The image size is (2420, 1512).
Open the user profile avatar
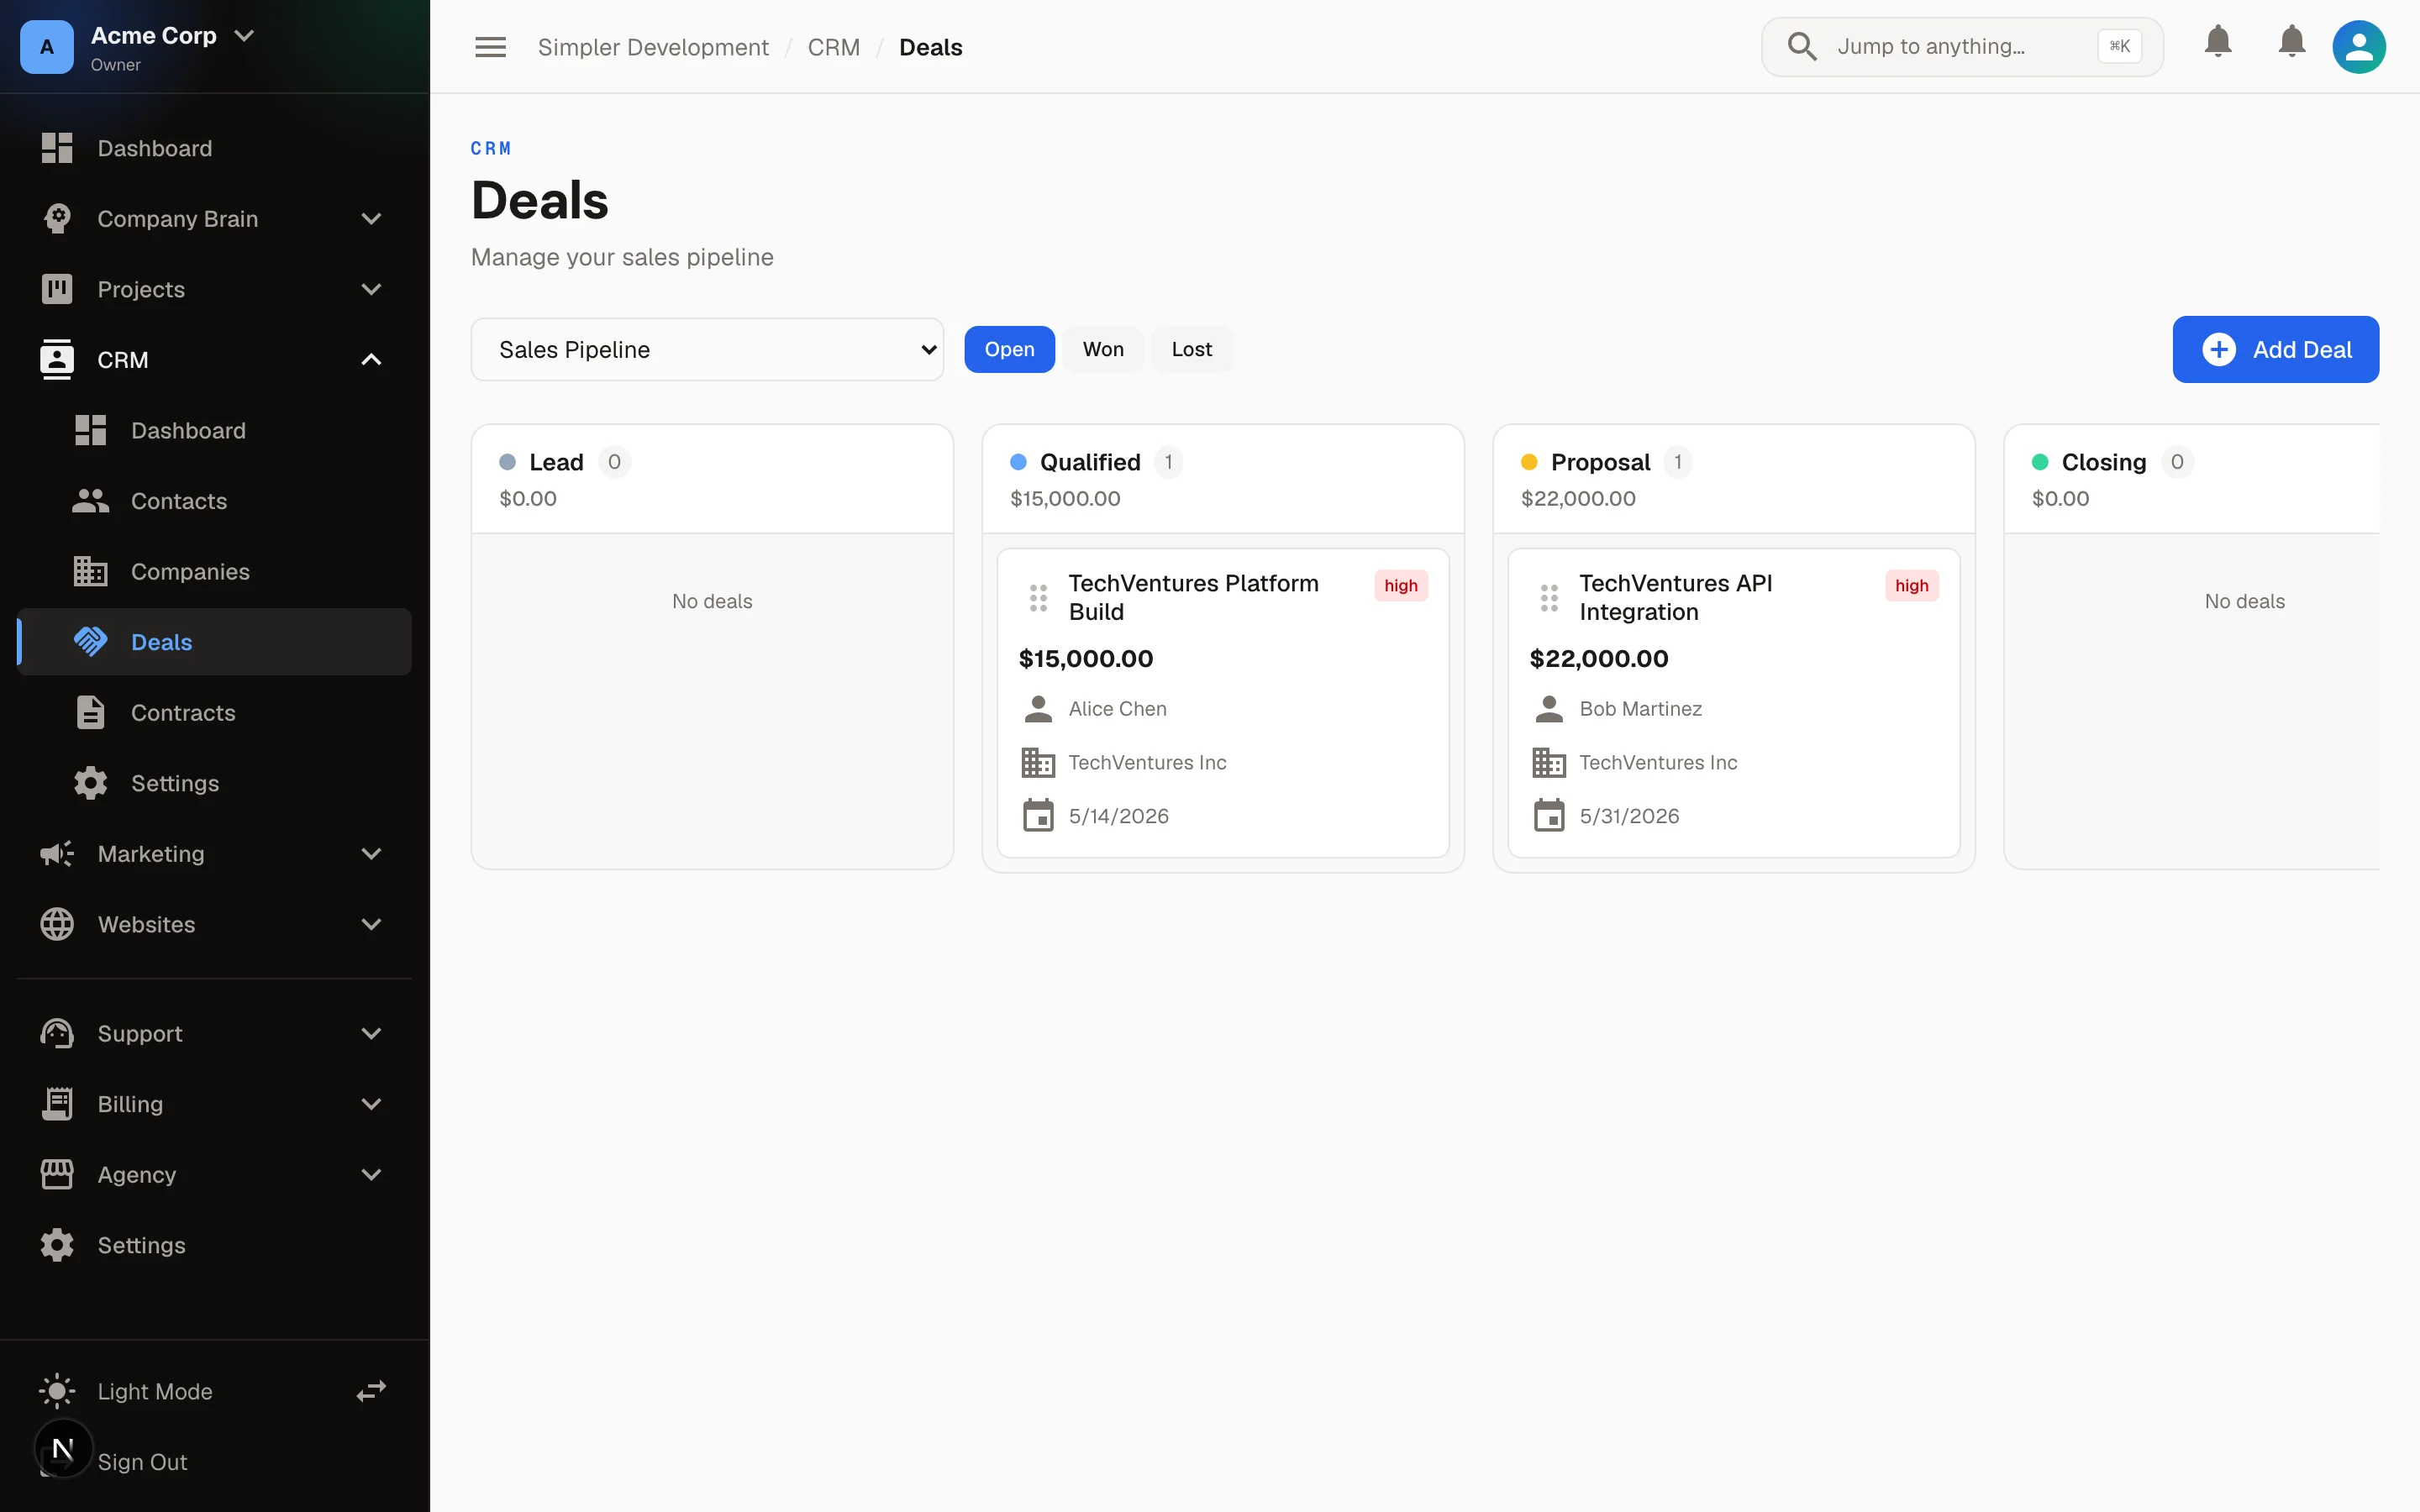point(2359,47)
